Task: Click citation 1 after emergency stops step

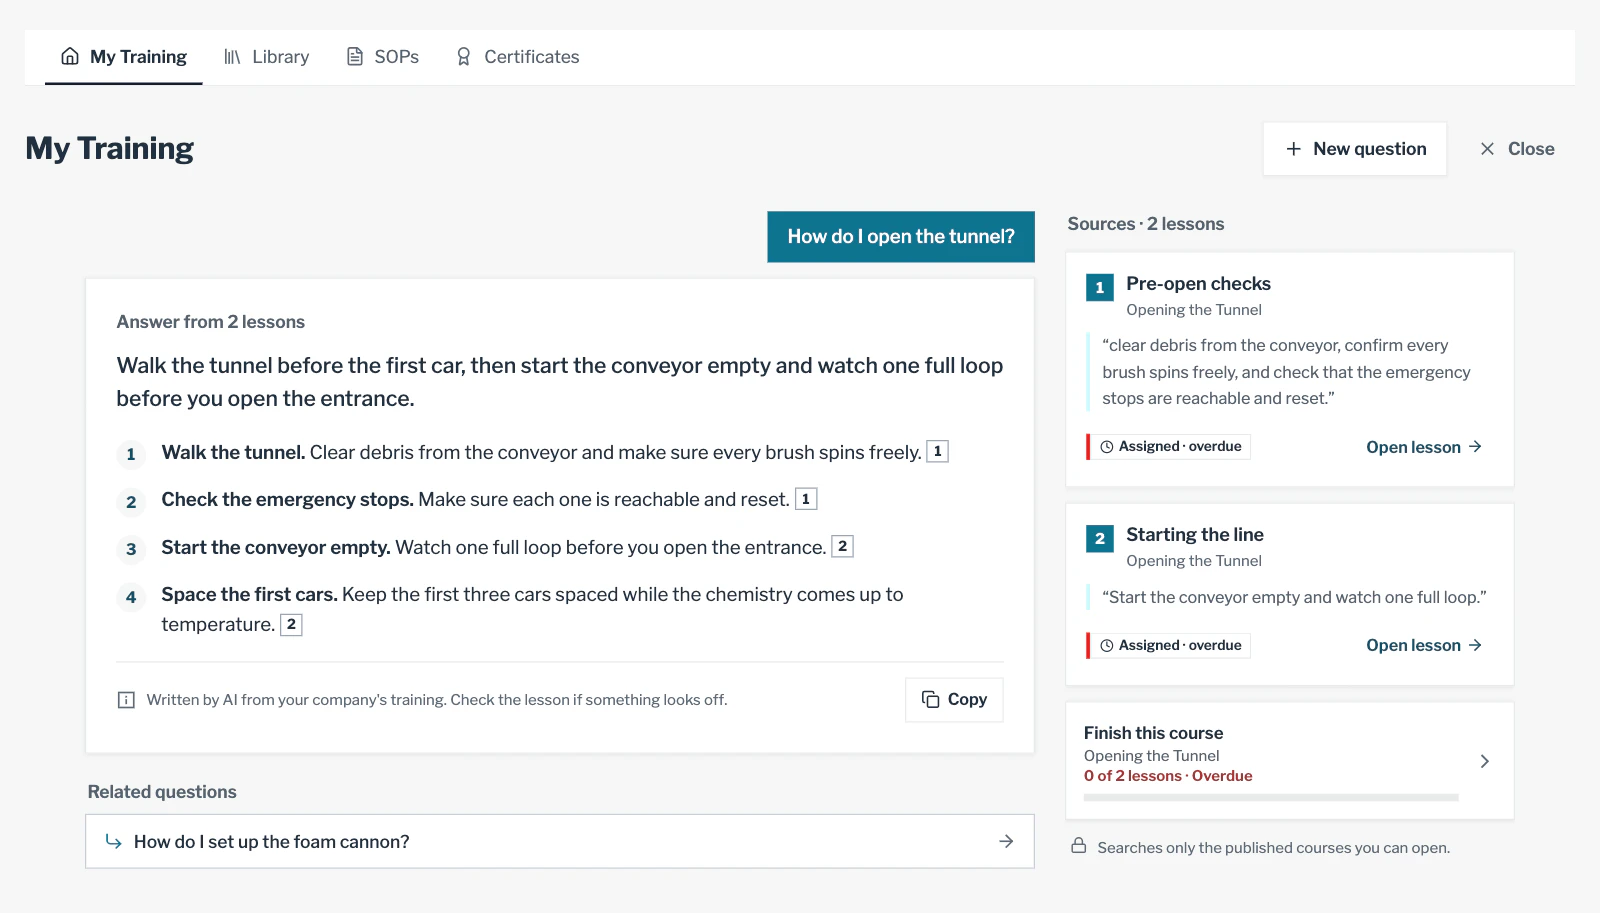Action: (x=806, y=499)
